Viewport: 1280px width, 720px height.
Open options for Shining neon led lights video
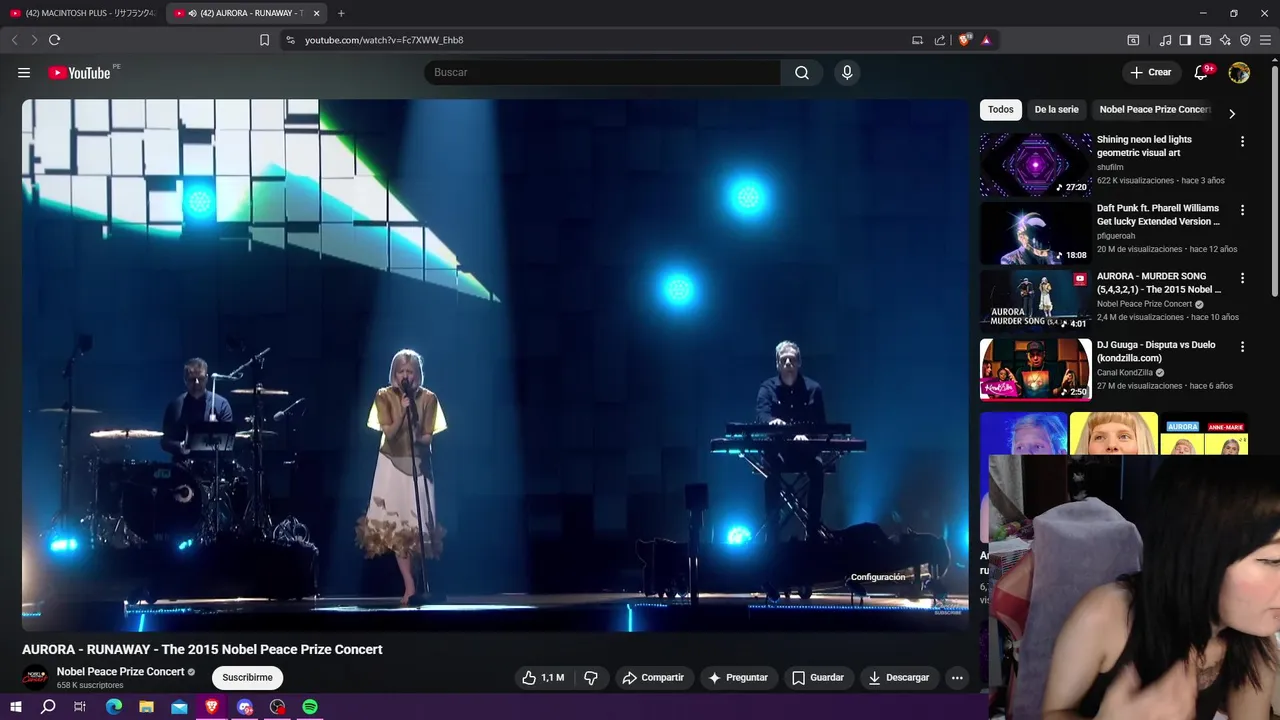1242,142
